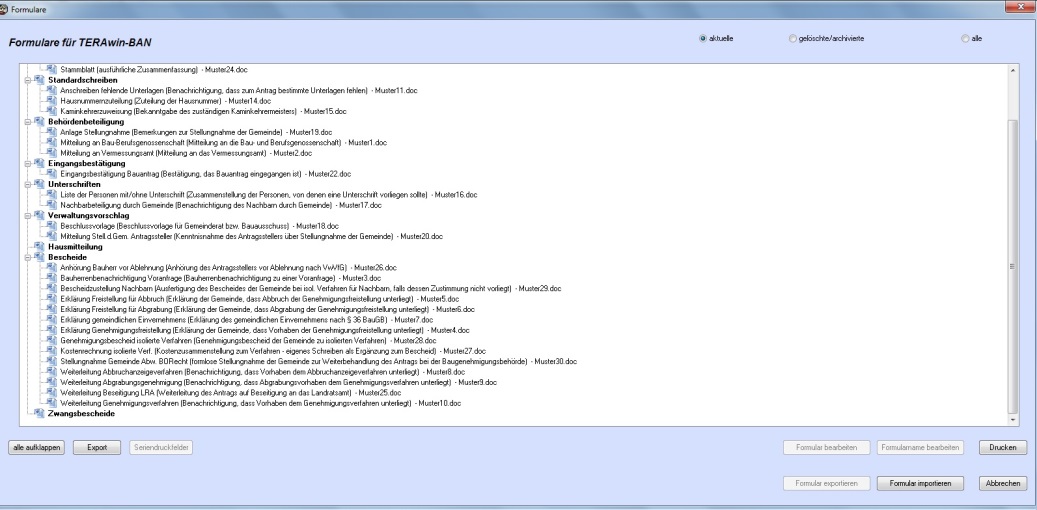Click the Bescheide category folder icon
The height and width of the screenshot is (510, 1037).
(x=39, y=257)
